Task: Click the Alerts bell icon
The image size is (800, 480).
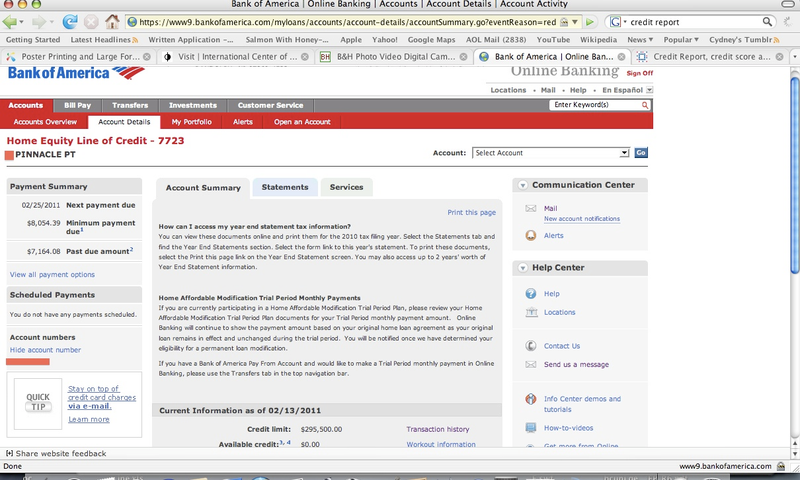Action: coord(531,235)
